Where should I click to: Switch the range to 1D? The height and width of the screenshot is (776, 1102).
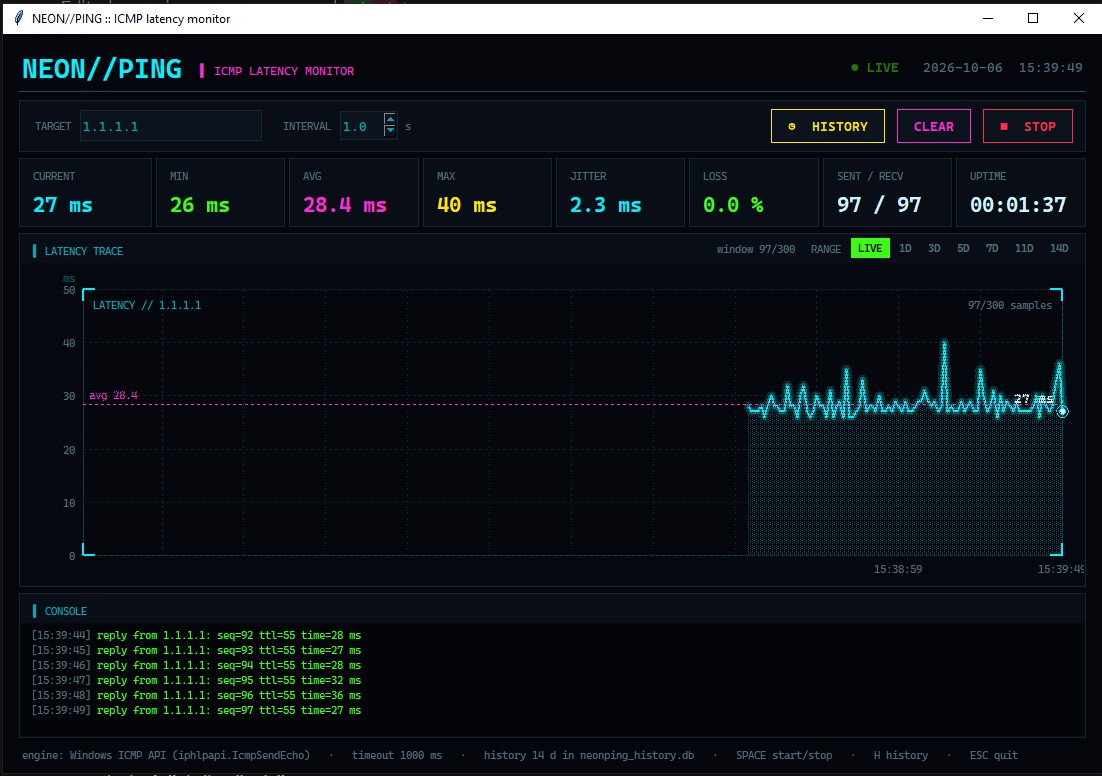coord(905,248)
